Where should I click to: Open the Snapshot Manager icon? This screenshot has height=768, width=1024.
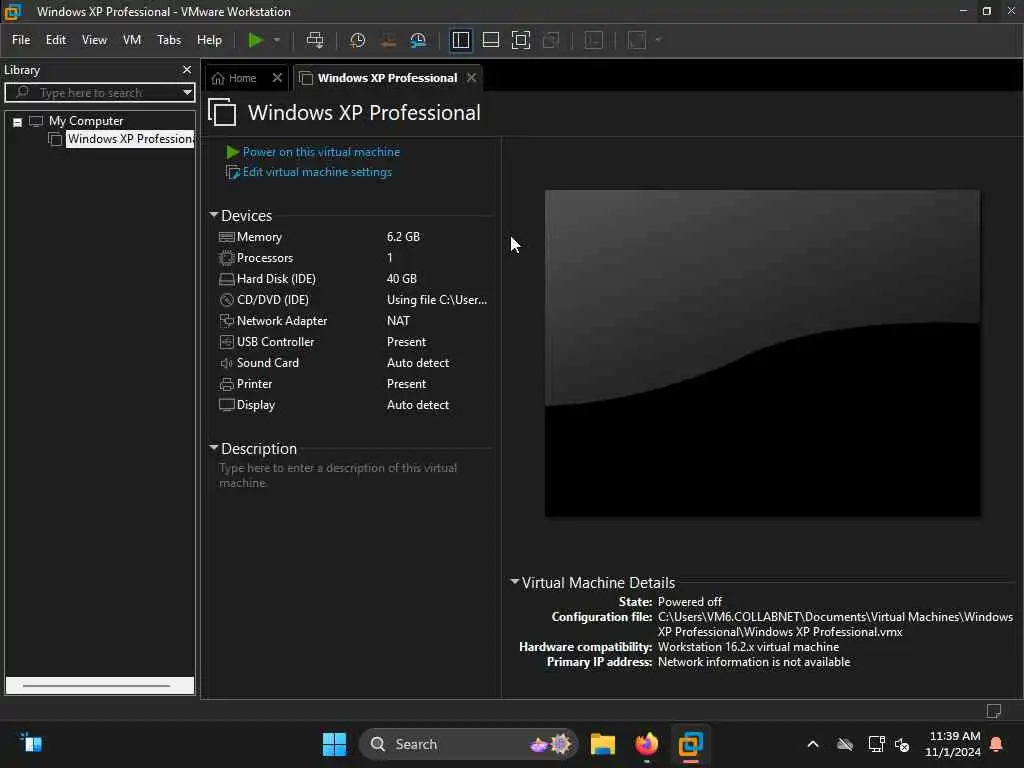(418, 40)
